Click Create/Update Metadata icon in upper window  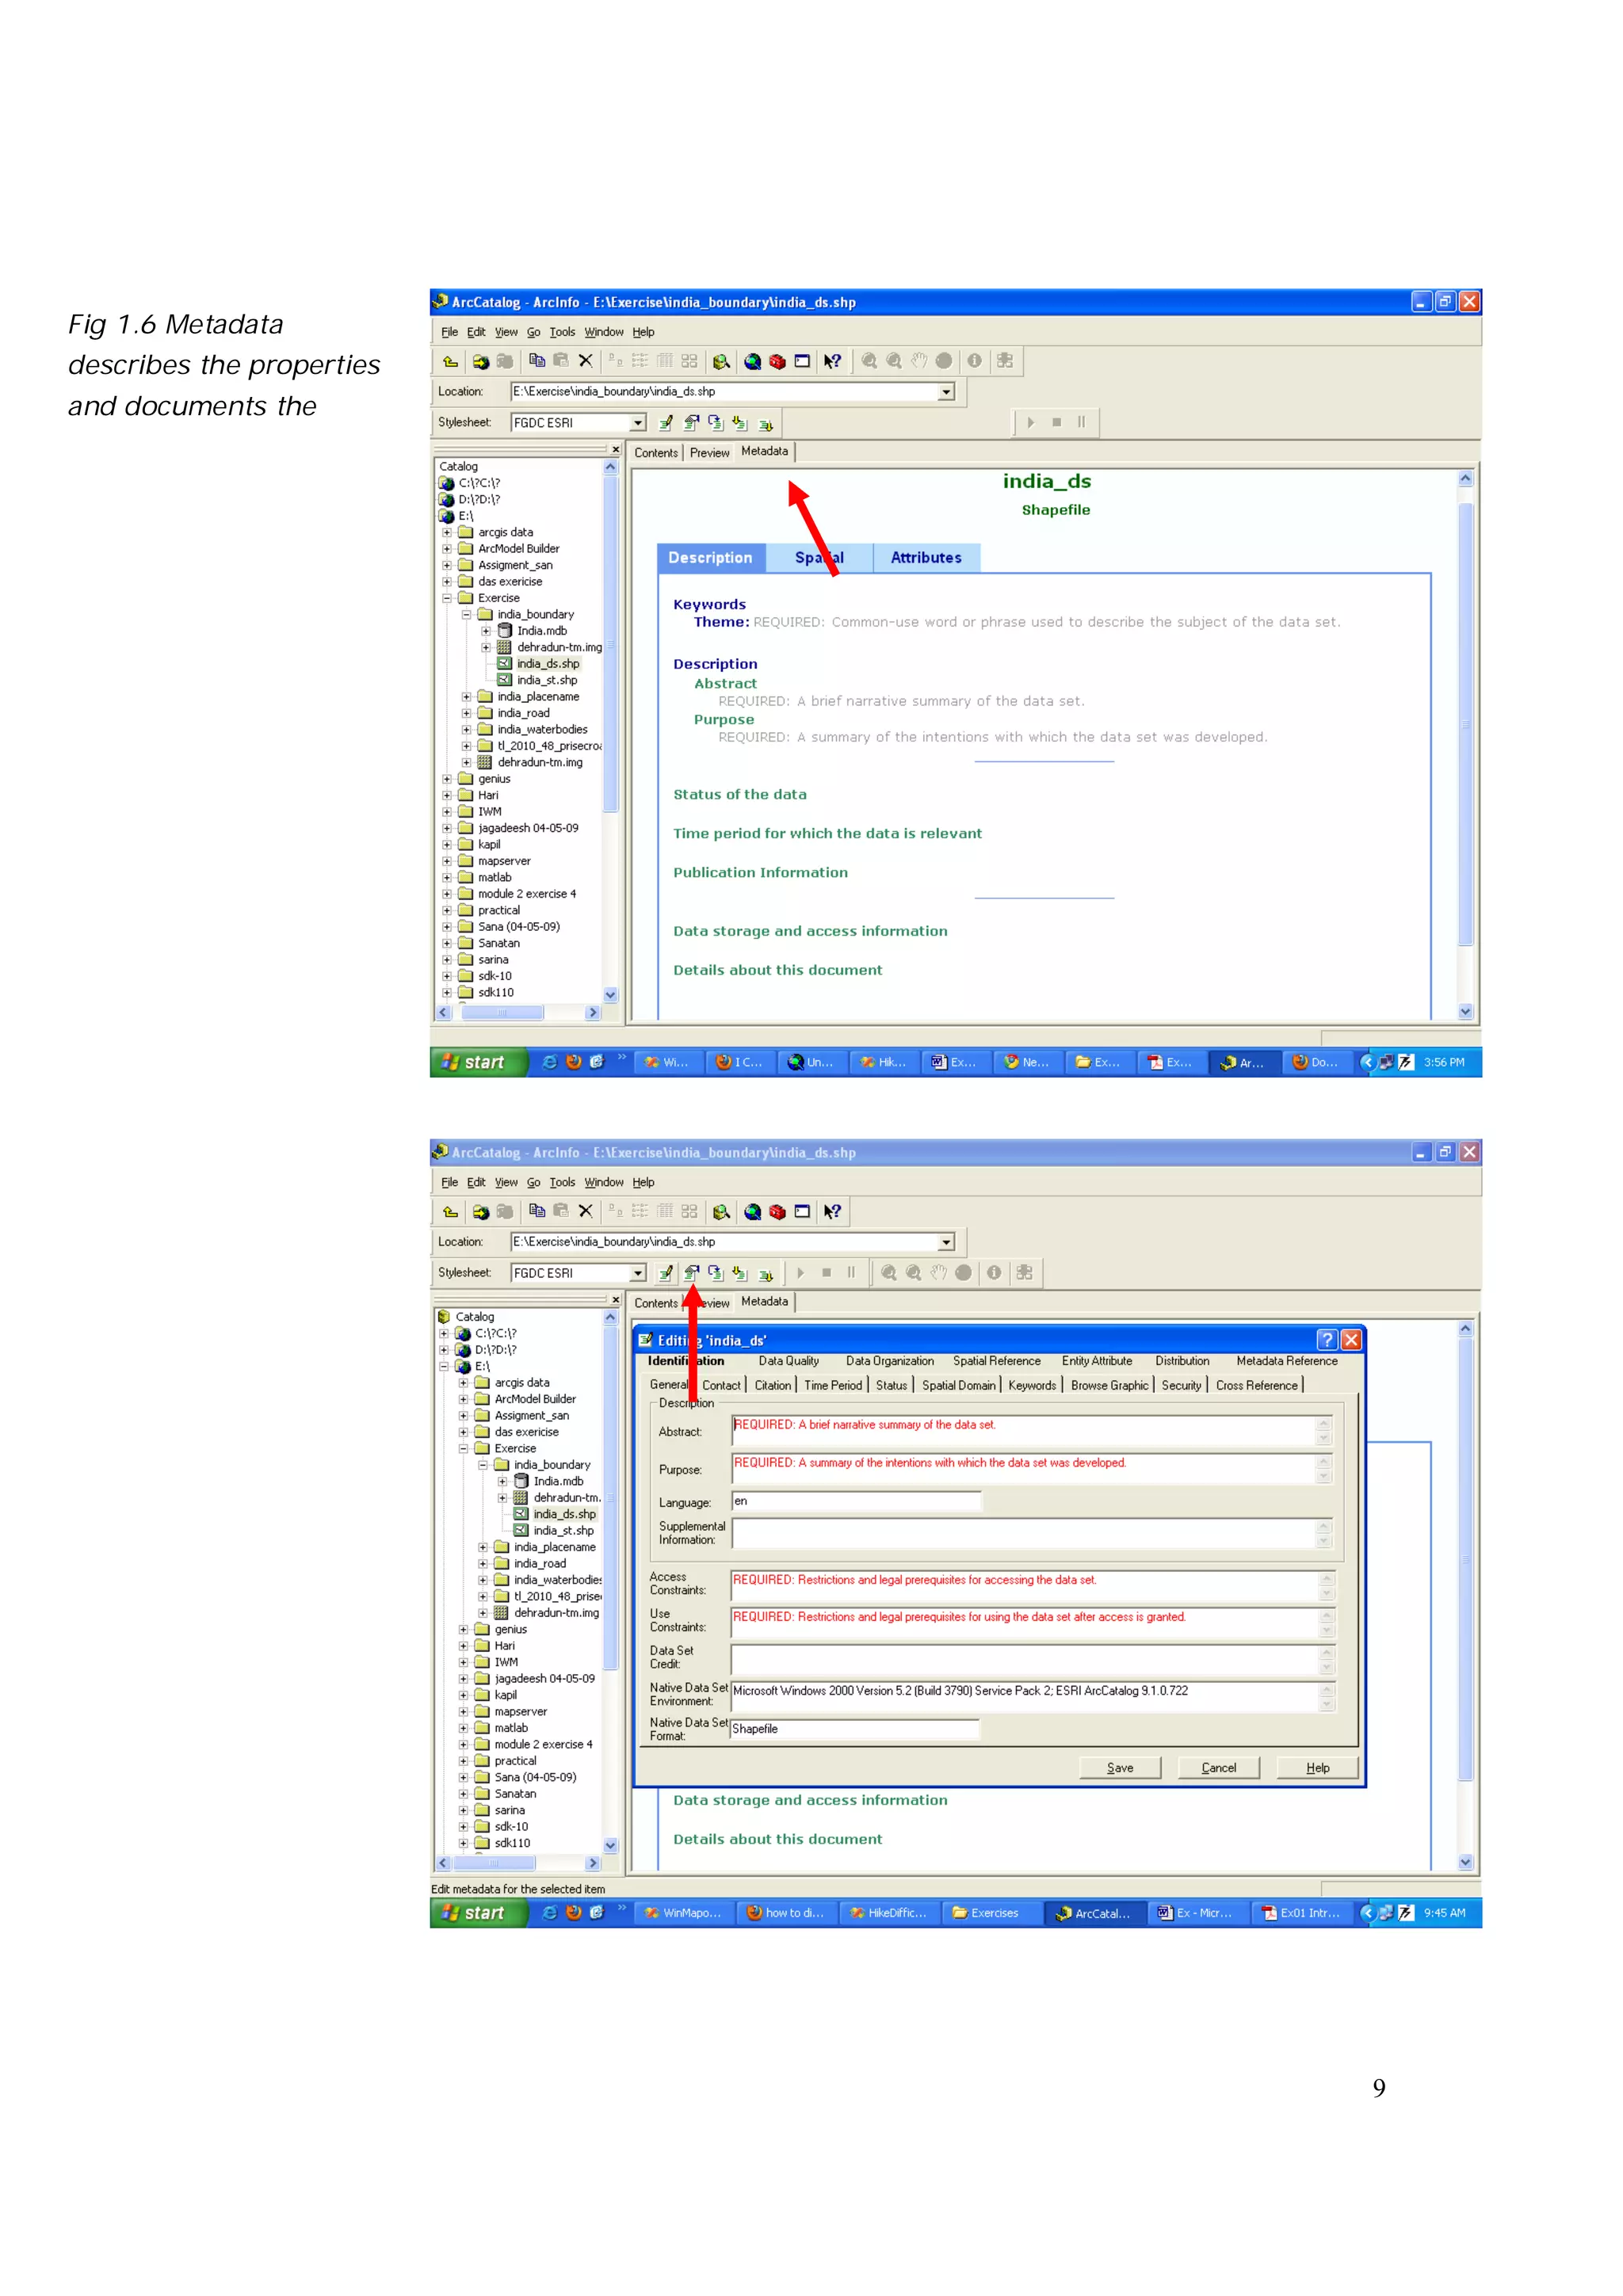pos(715,422)
